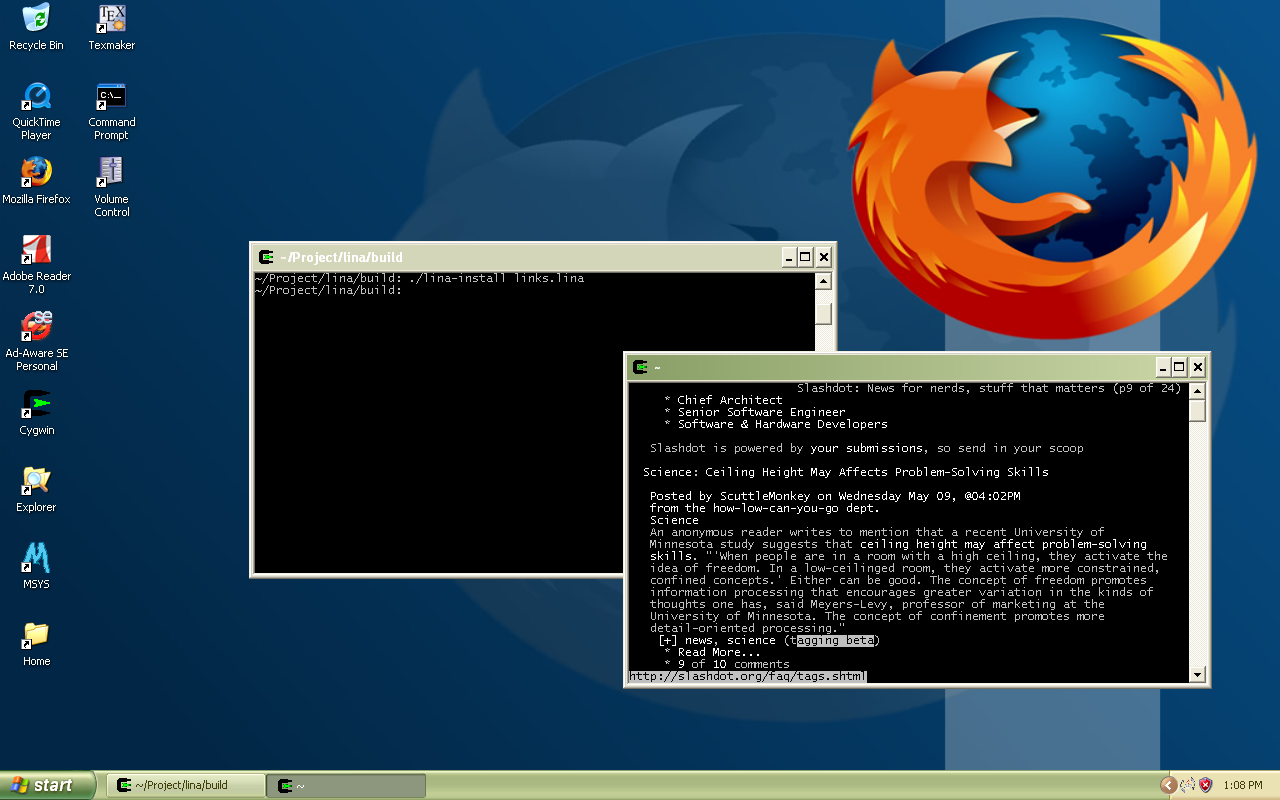The width and height of the screenshot is (1280, 800).
Task: Click the '~' terminal taskbar button
Action: click(x=346, y=785)
